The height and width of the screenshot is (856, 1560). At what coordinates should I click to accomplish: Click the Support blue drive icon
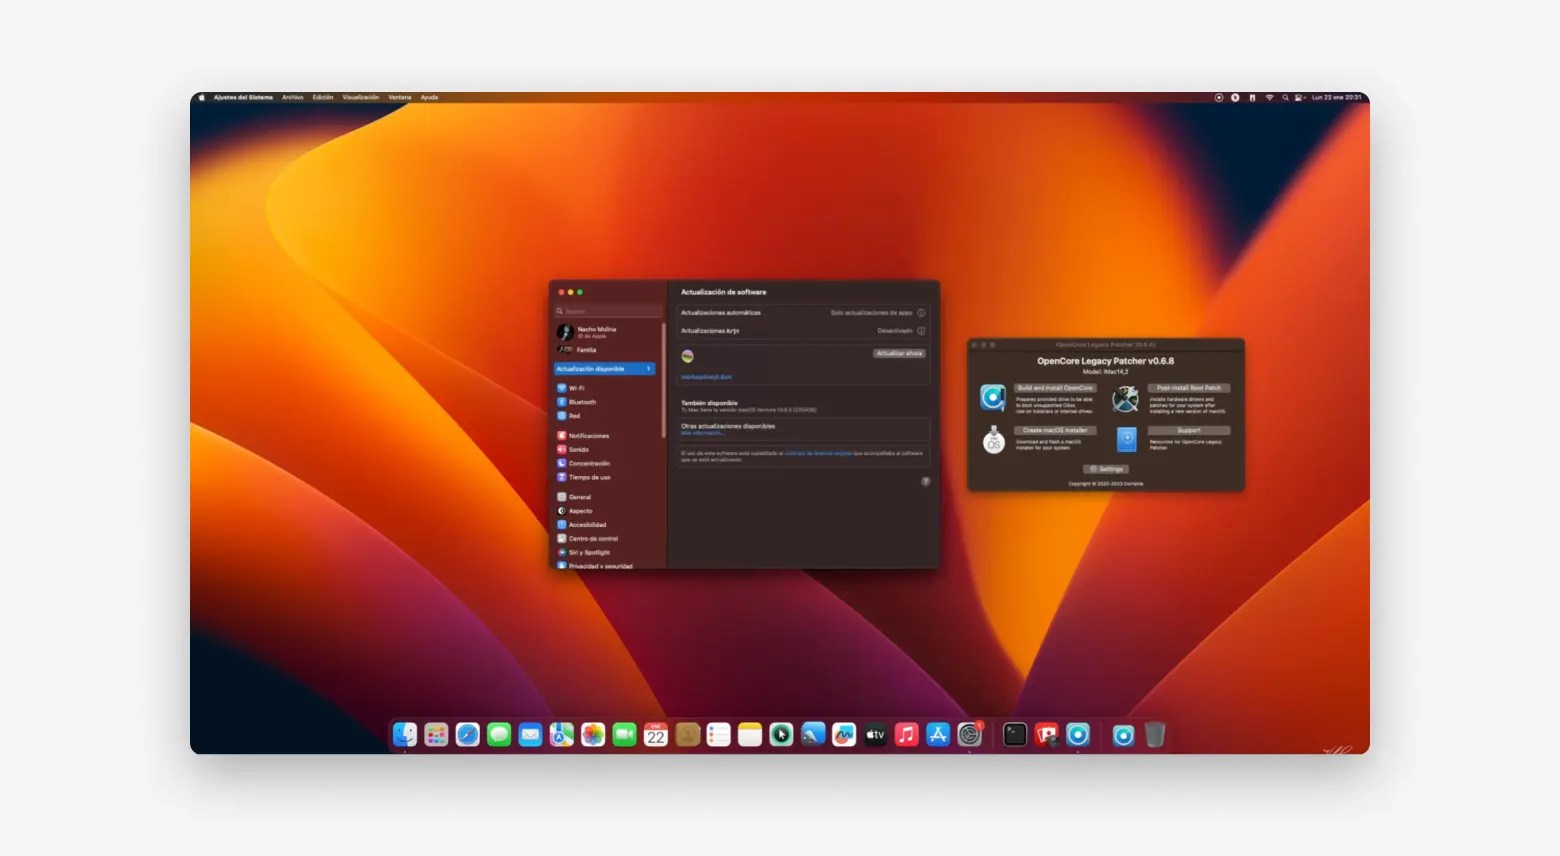click(x=1127, y=440)
